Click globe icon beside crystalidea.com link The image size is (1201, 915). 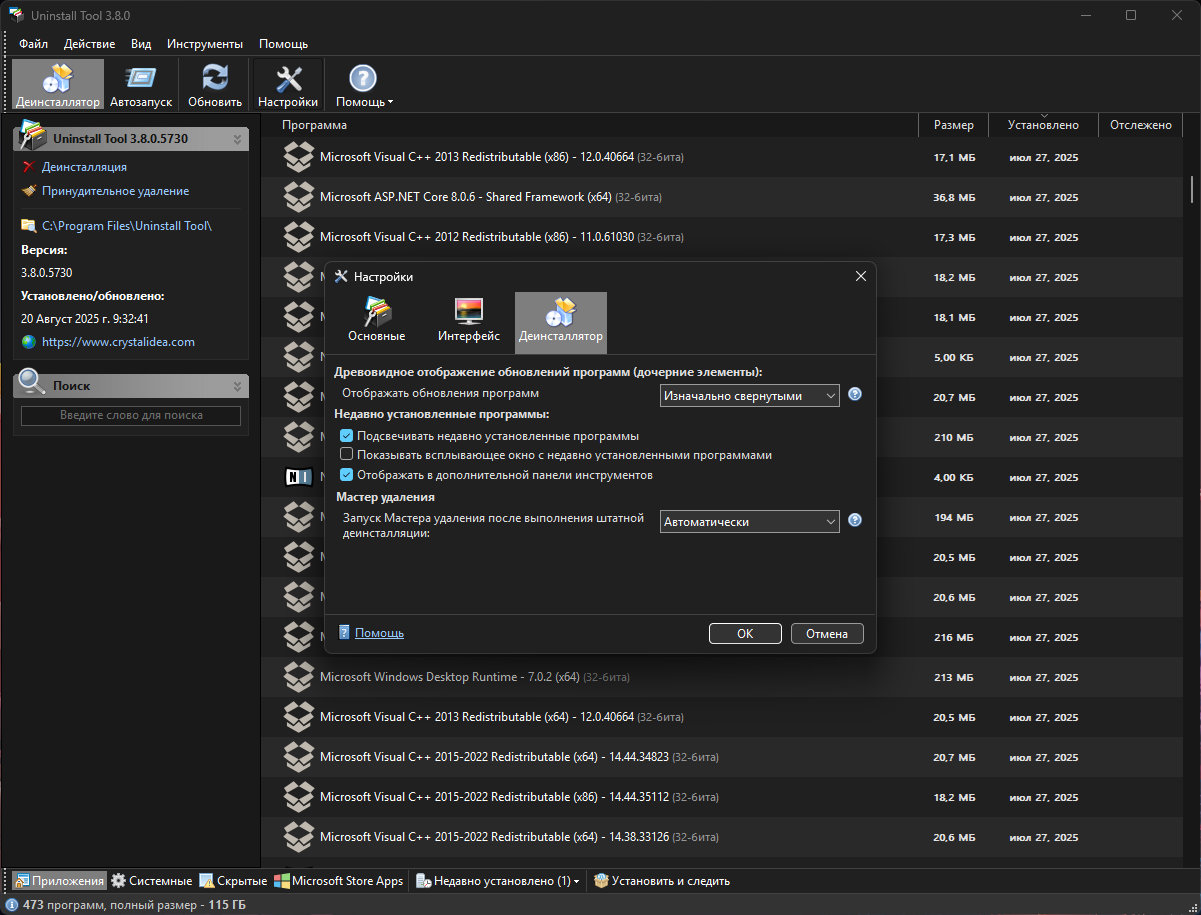pos(28,342)
